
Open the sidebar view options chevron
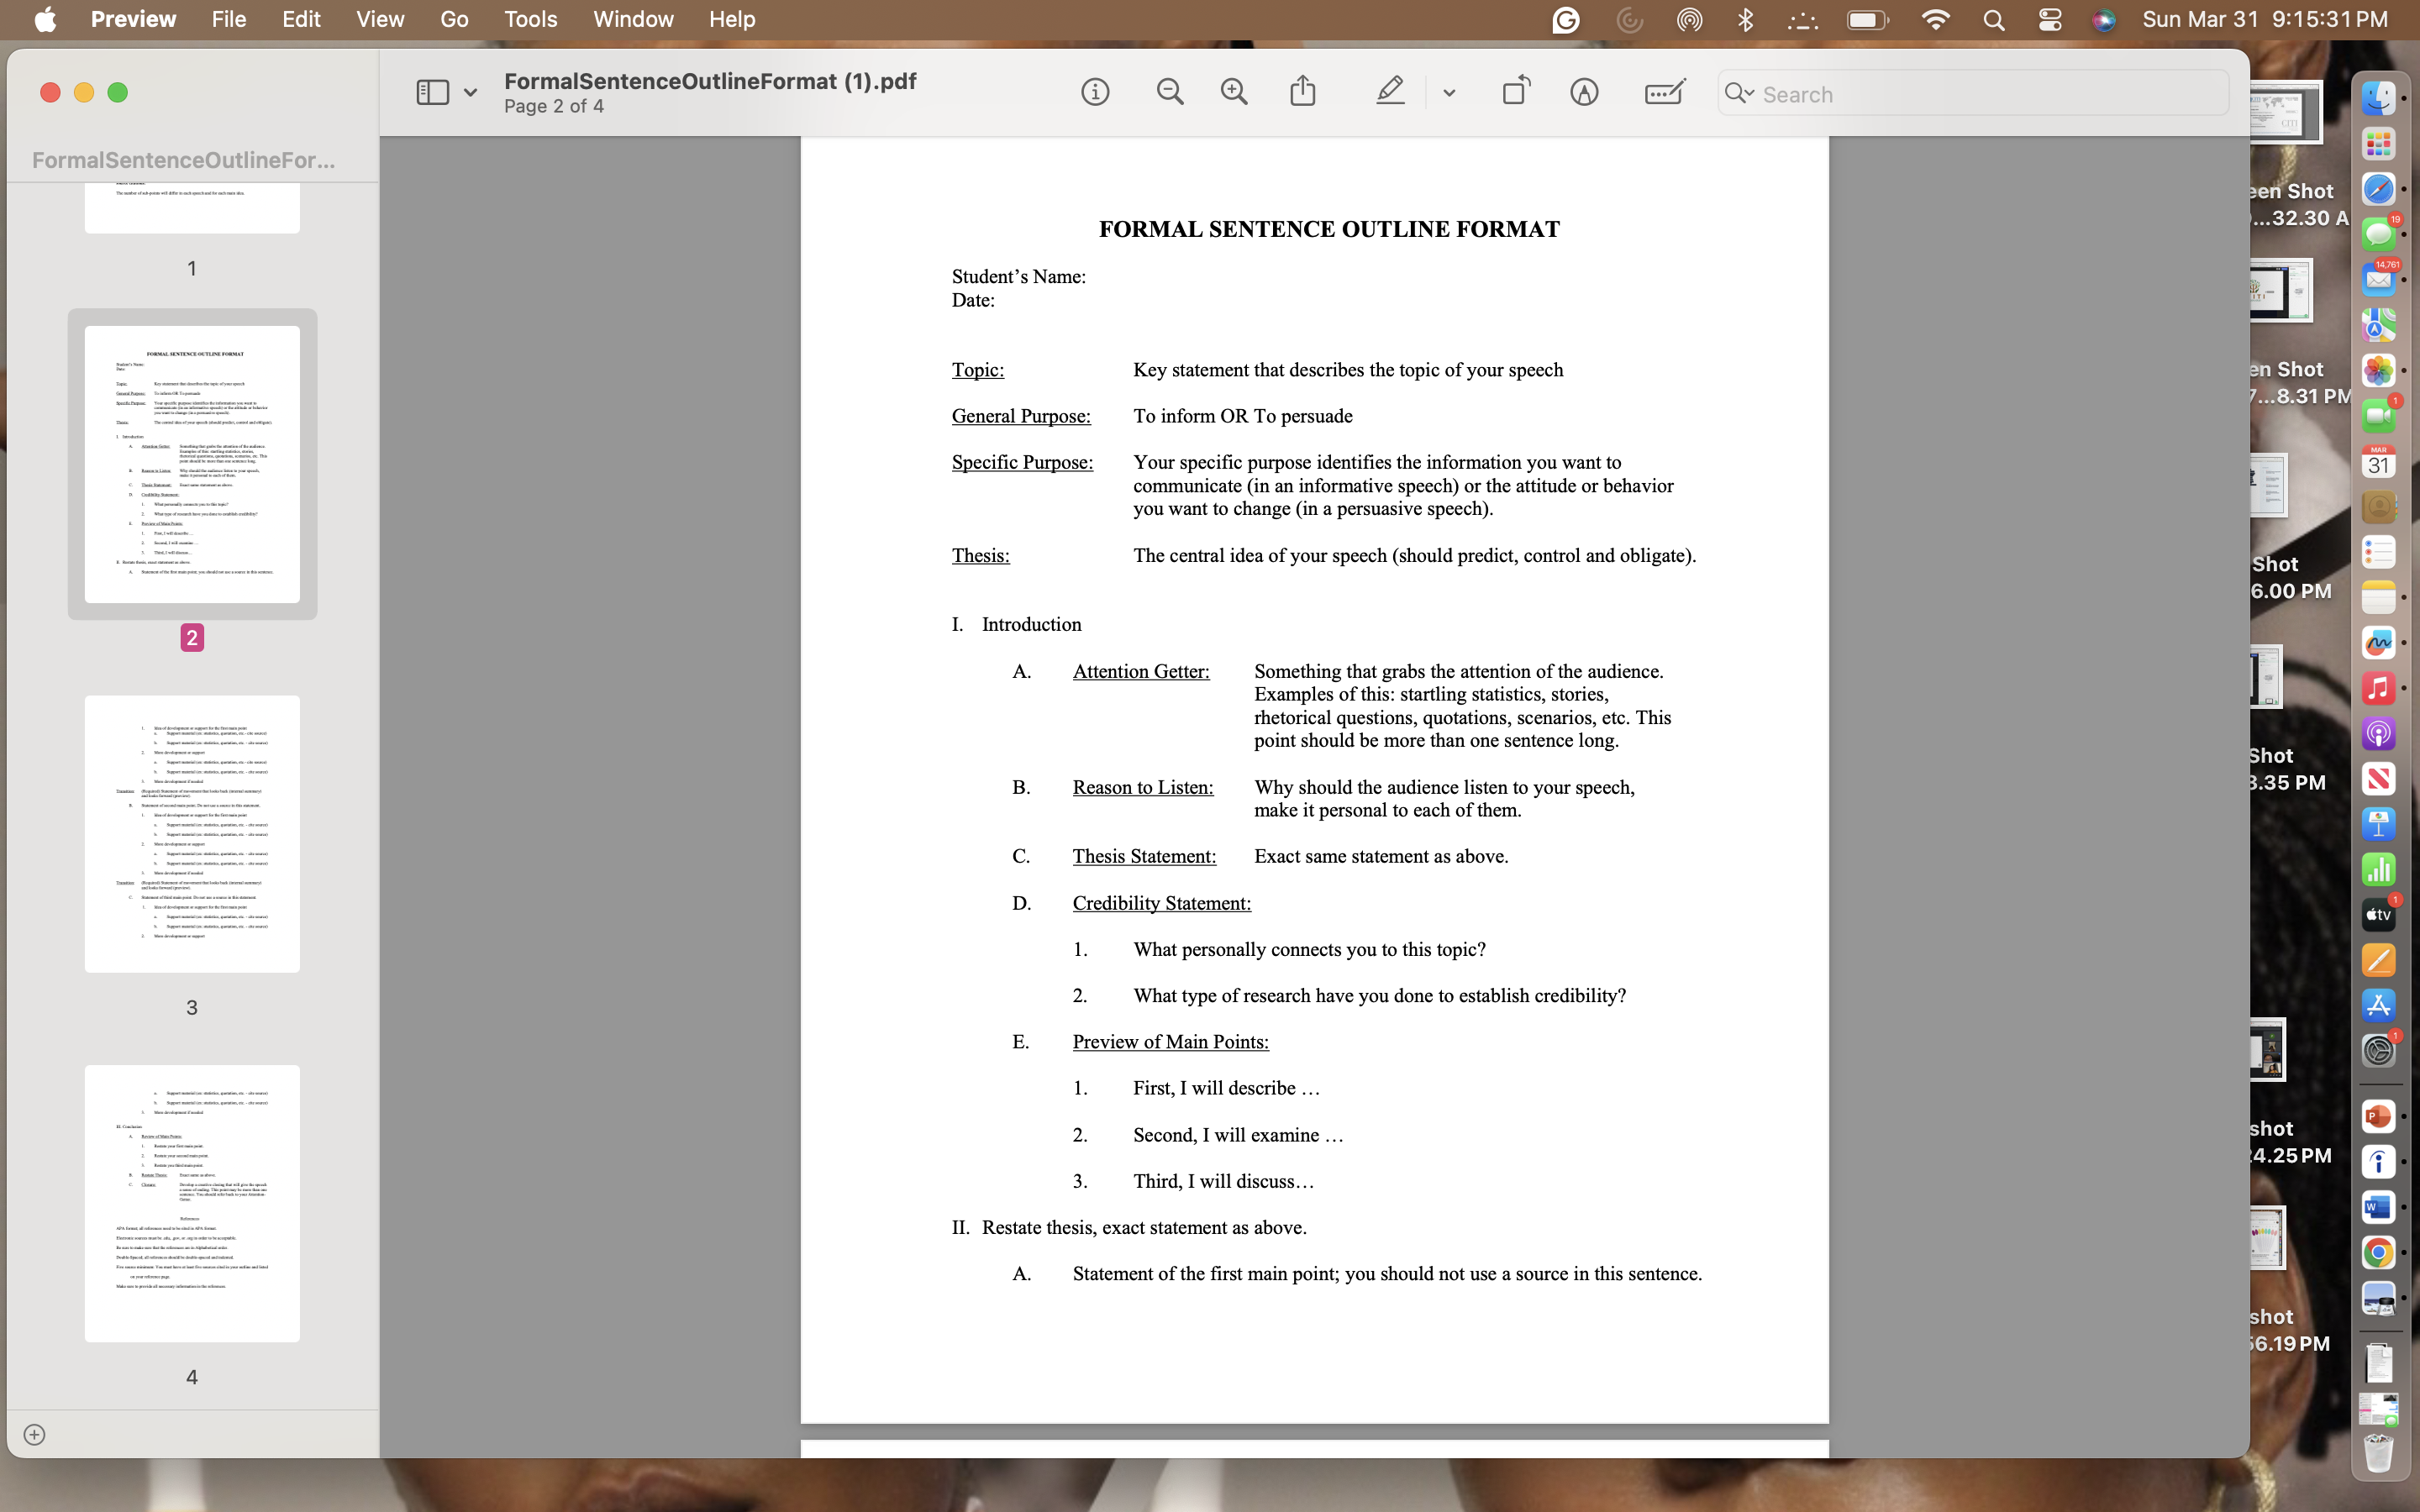pyautogui.click(x=472, y=91)
